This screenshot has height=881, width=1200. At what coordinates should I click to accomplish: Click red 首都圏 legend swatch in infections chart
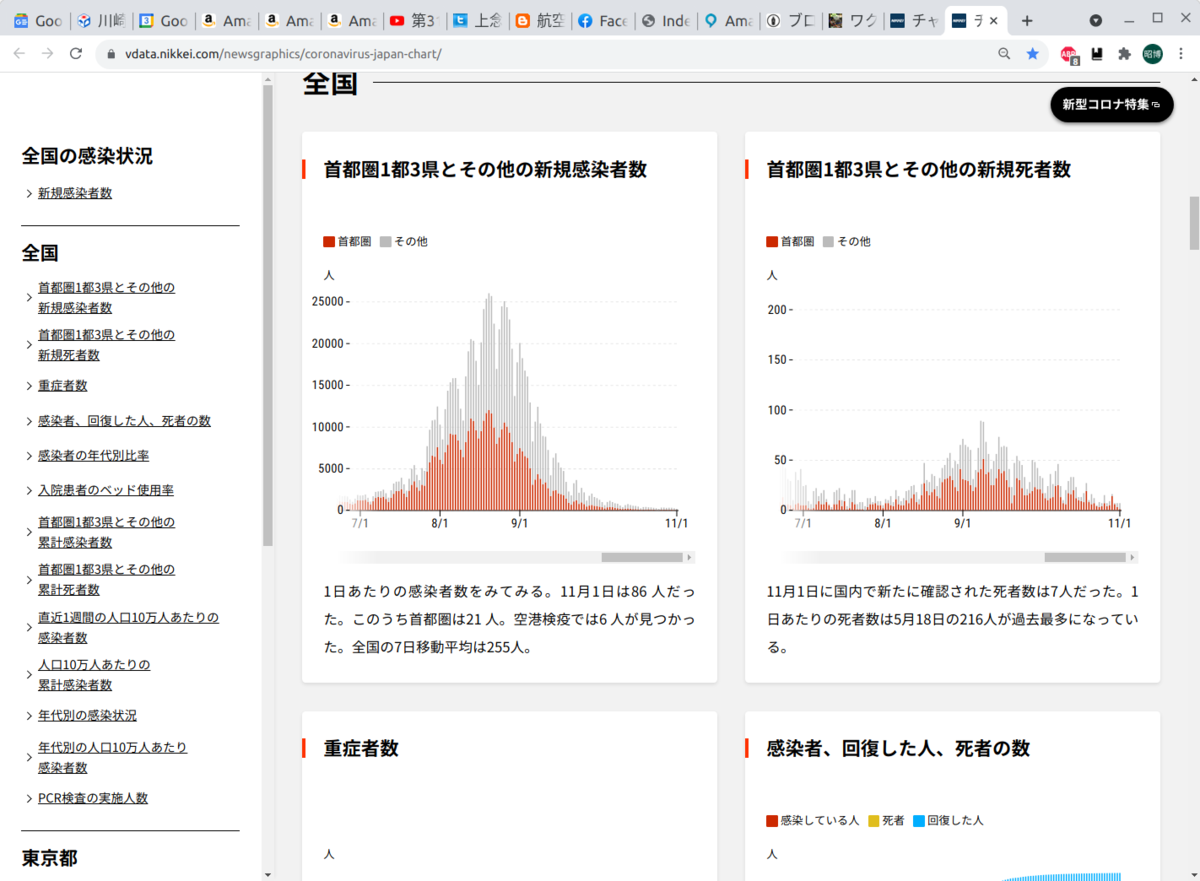(x=329, y=241)
